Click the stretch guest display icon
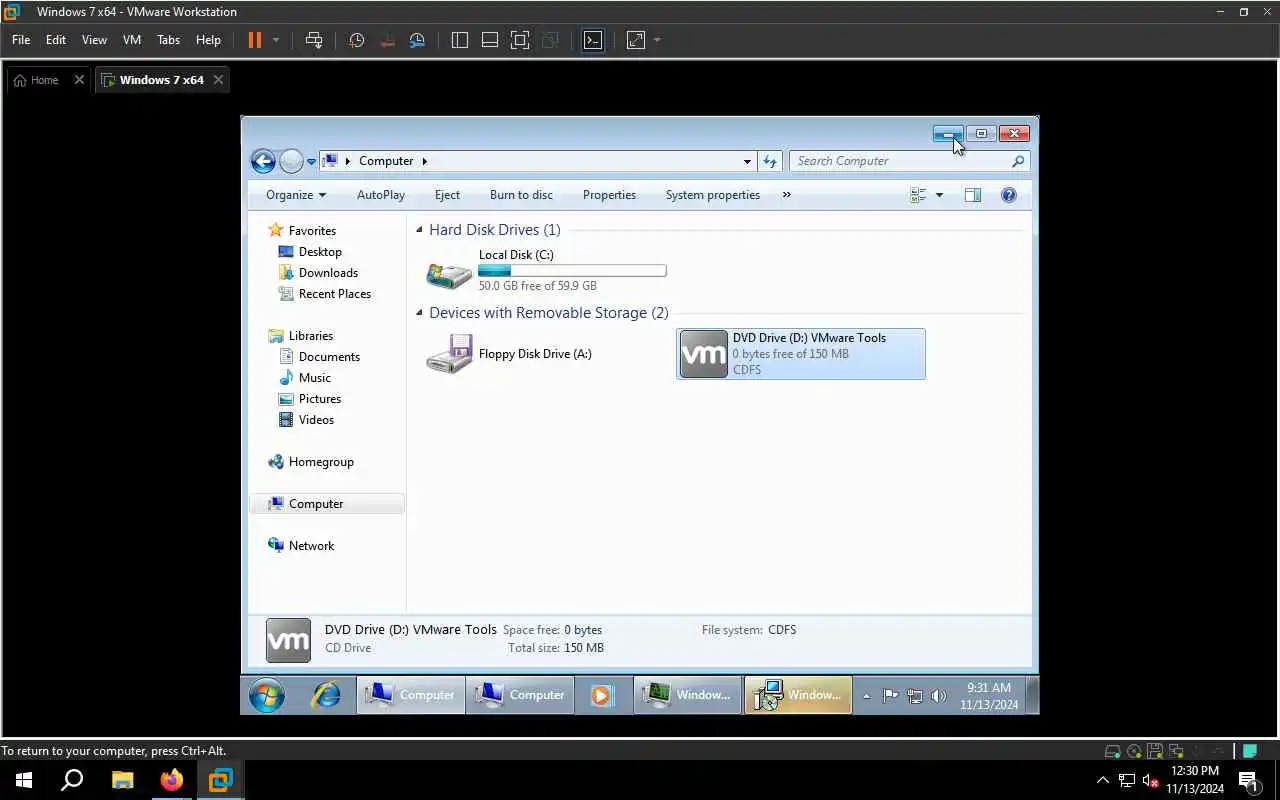 pyautogui.click(x=636, y=40)
